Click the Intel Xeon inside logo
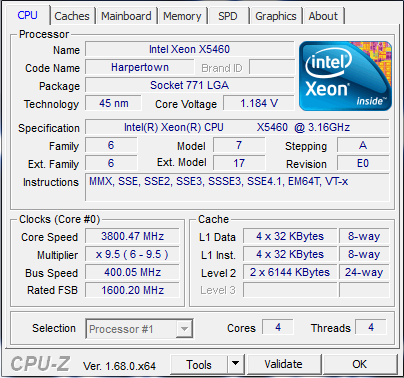 [x=345, y=76]
